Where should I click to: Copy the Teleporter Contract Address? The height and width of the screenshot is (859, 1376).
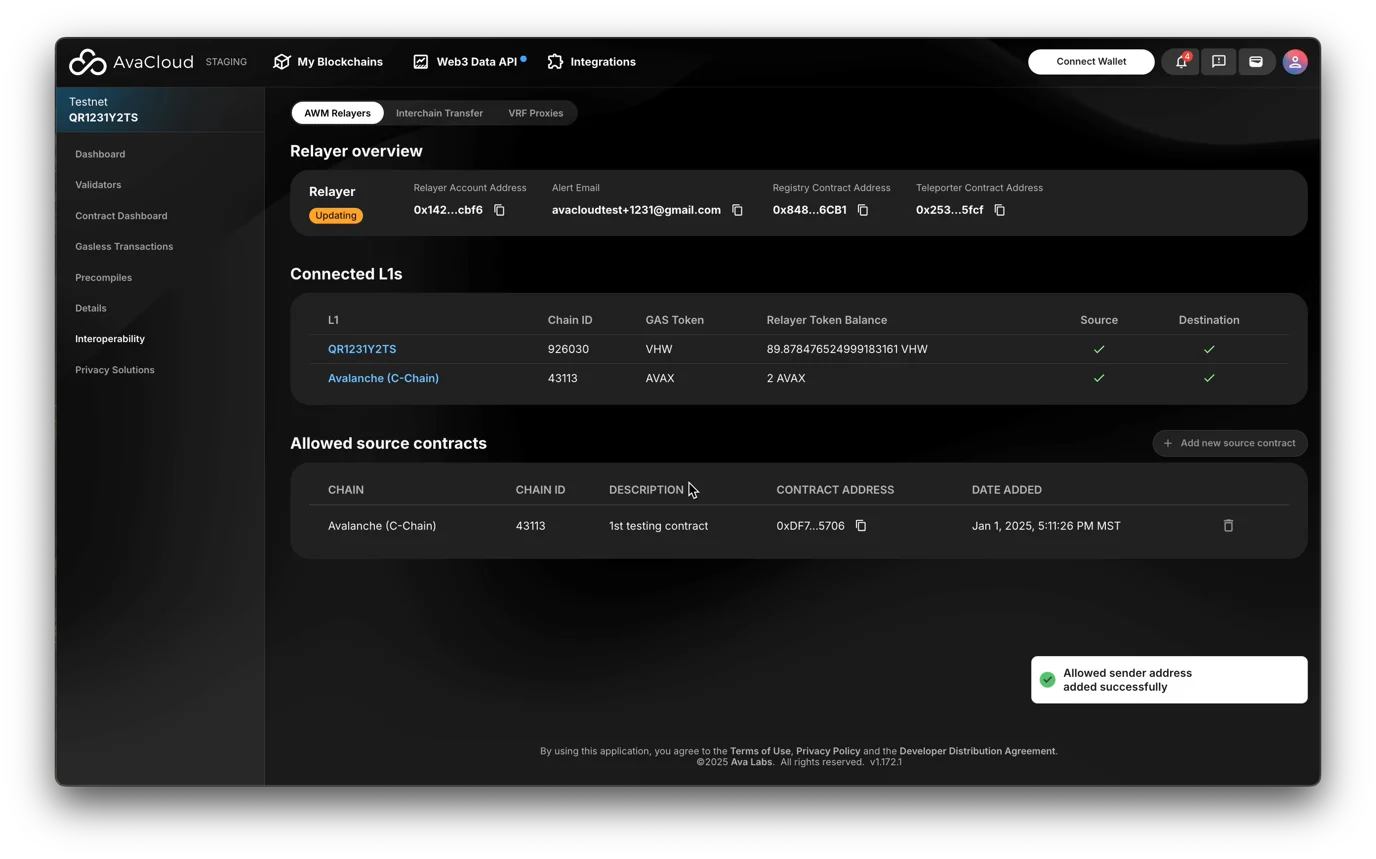tap(999, 210)
